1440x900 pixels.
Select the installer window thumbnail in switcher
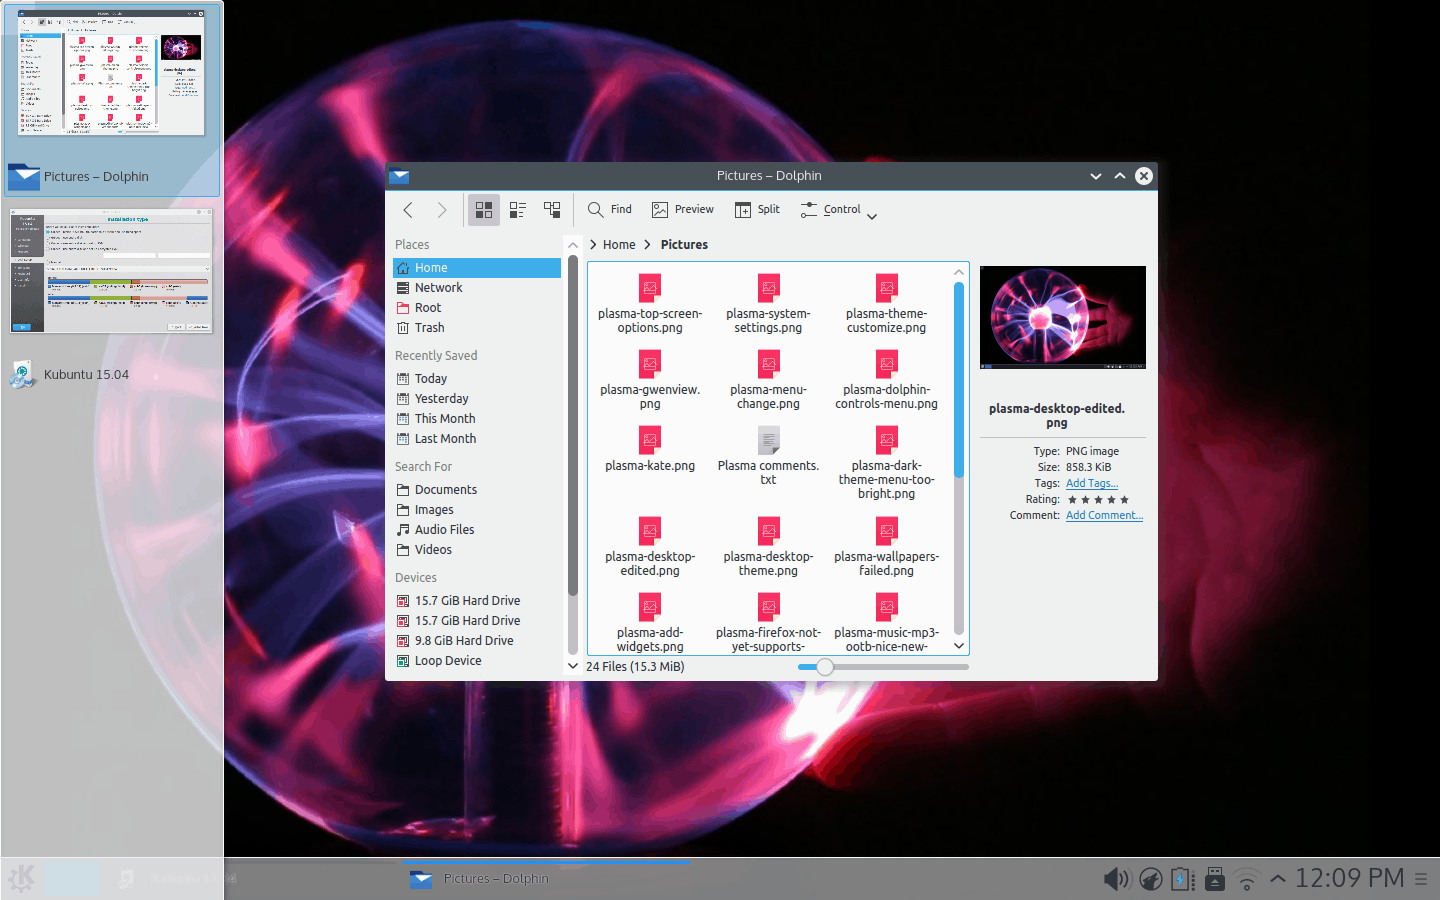click(111, 271)
